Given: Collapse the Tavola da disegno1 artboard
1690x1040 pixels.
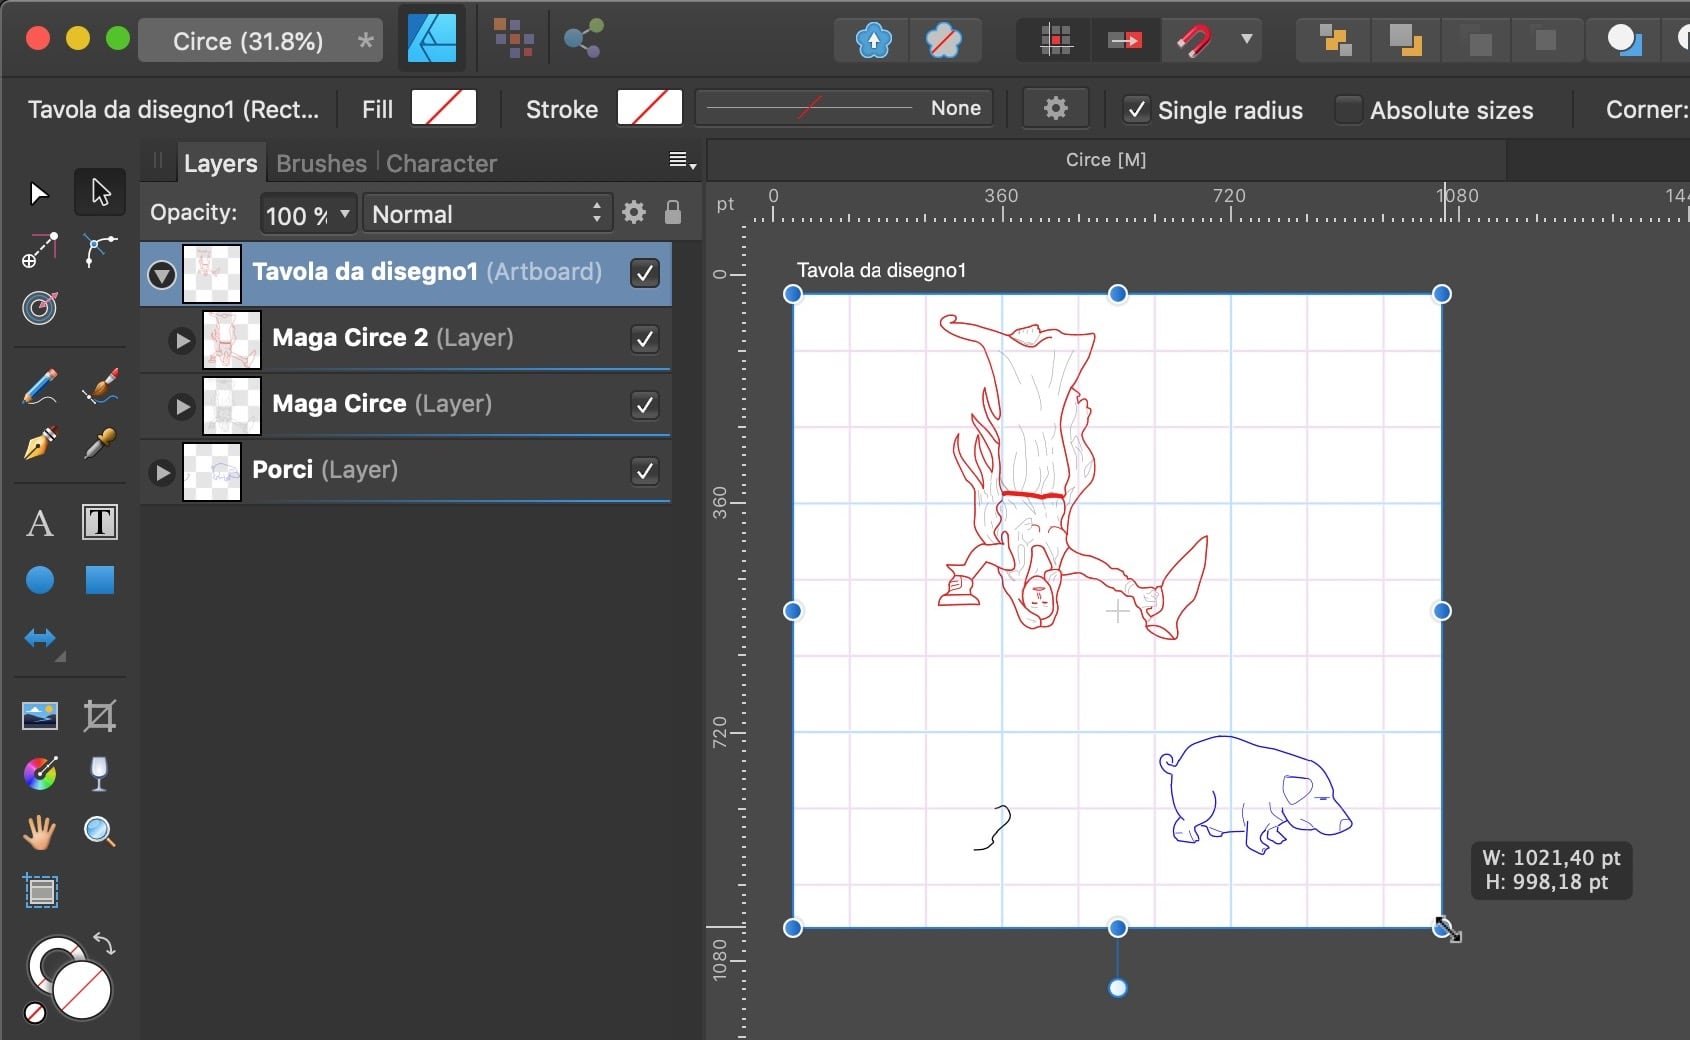Looking at the screenshot, I should pos(162,274).
